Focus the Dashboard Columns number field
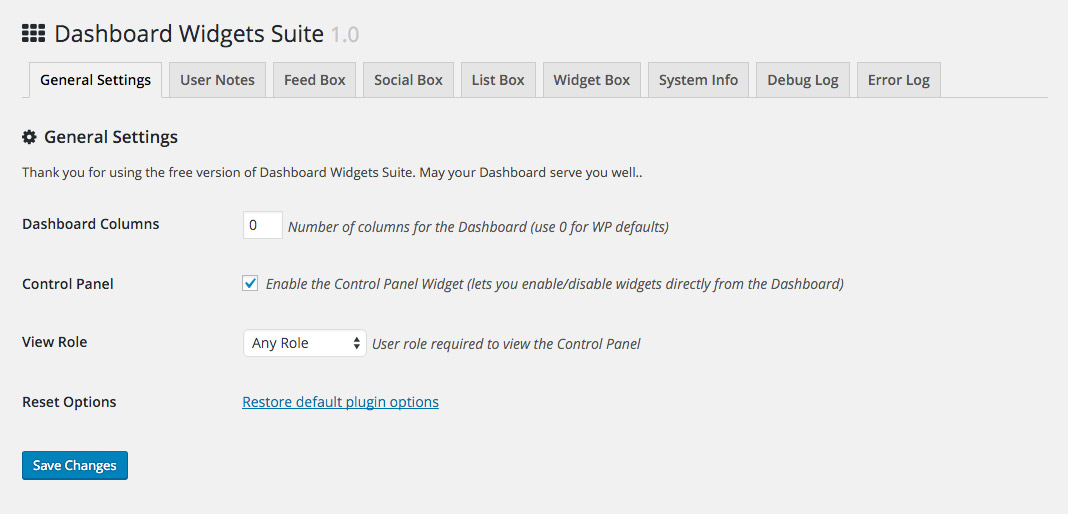1068x514 pixels. click(263, 225)
